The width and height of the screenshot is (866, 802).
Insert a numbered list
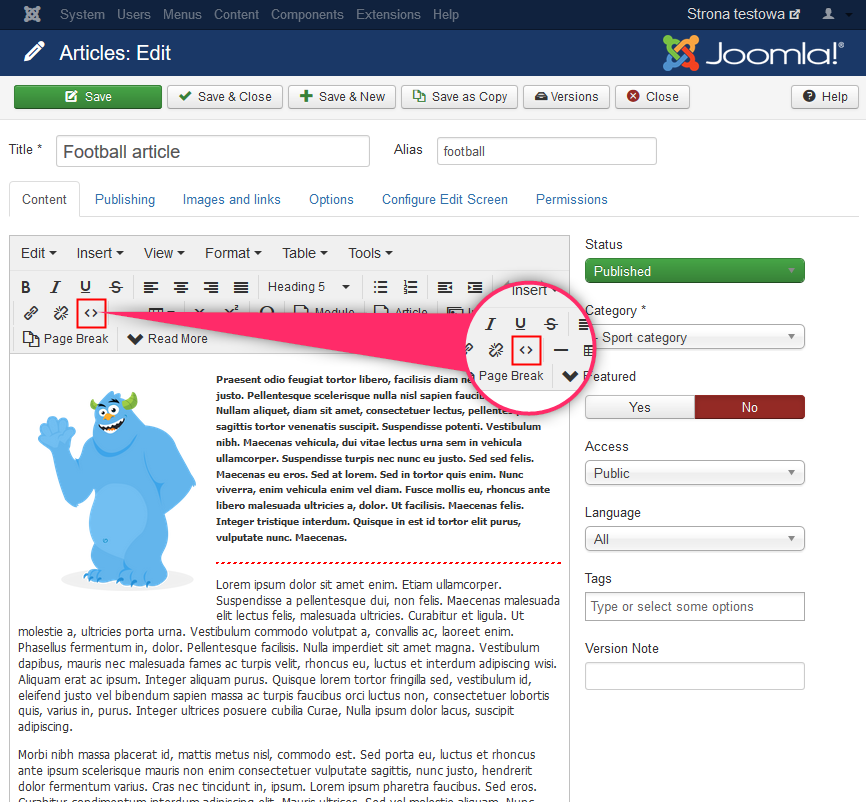click(410, 287)
